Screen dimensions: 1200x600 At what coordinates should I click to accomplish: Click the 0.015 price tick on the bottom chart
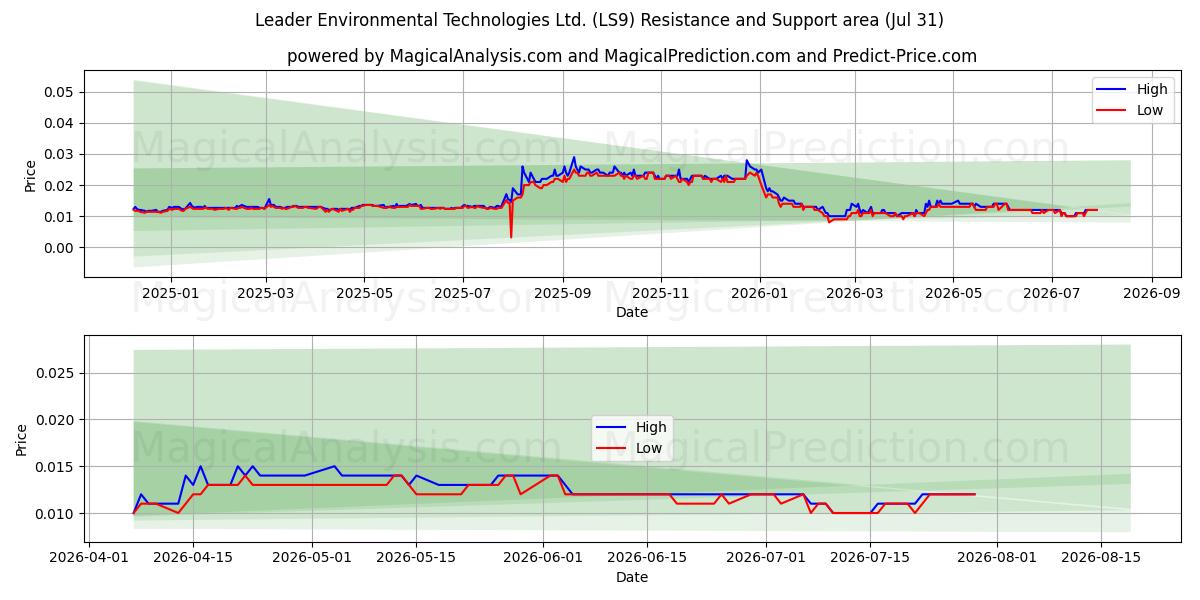57,467
